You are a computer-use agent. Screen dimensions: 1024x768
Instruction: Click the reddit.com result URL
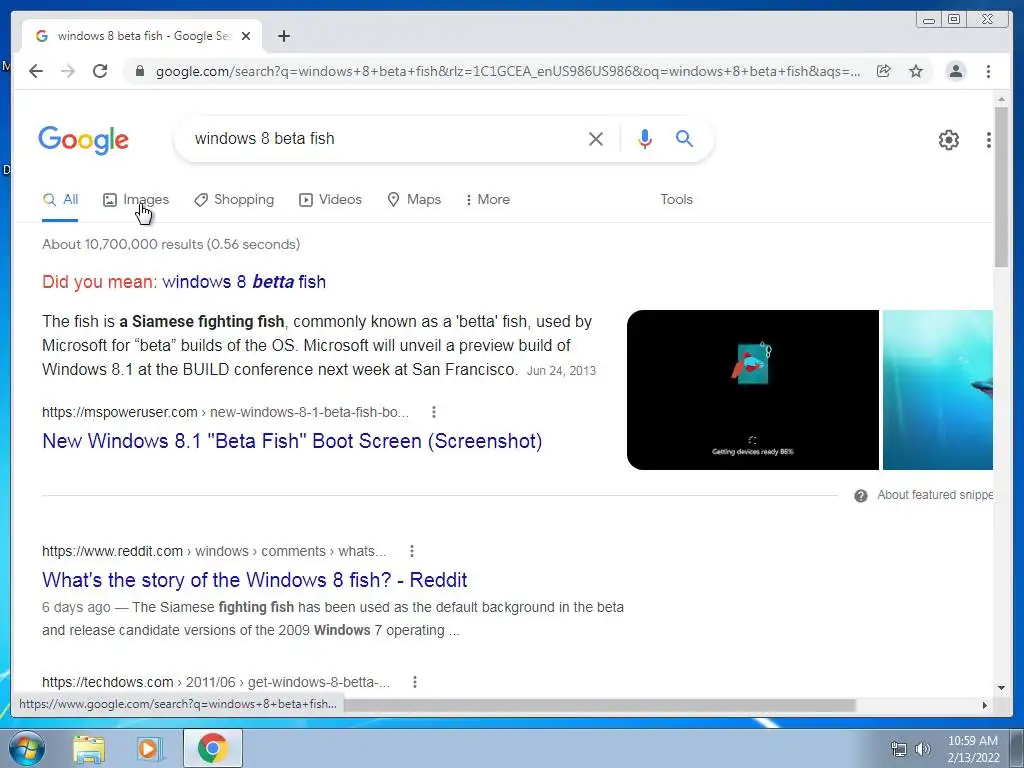(214, 551)
